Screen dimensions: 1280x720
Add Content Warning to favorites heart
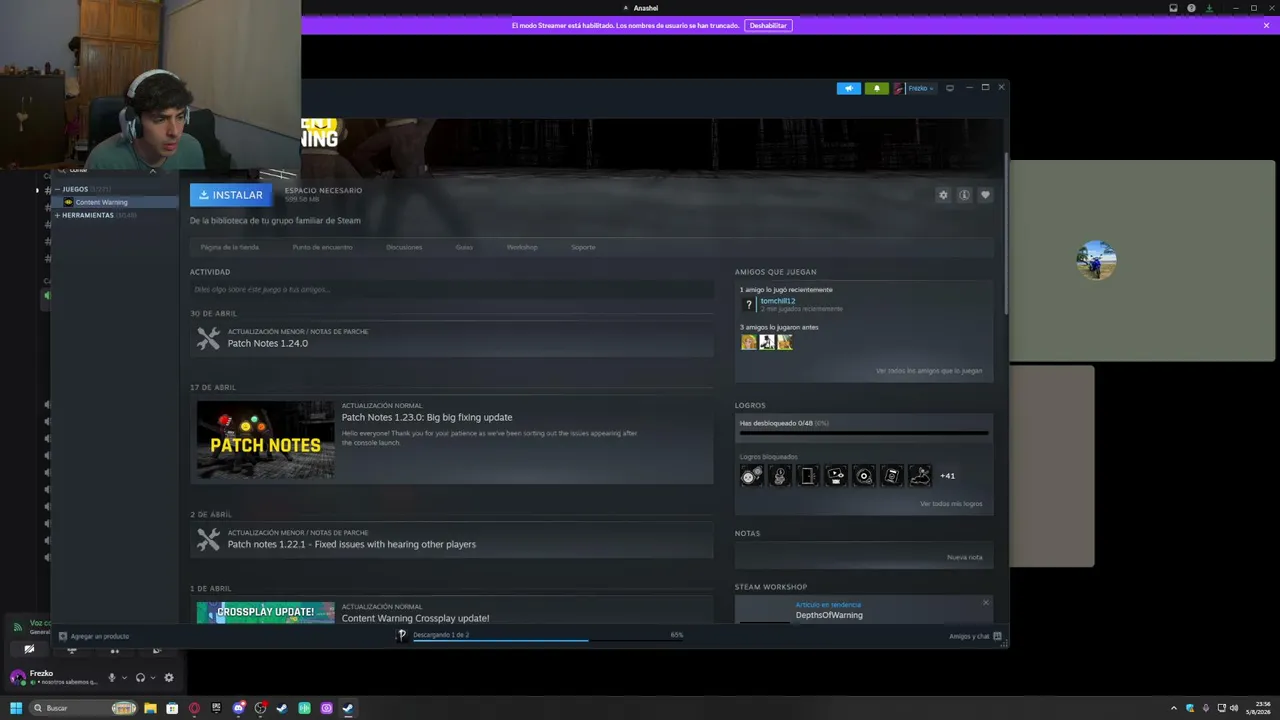pyautogui.click(x=985, y=195)
